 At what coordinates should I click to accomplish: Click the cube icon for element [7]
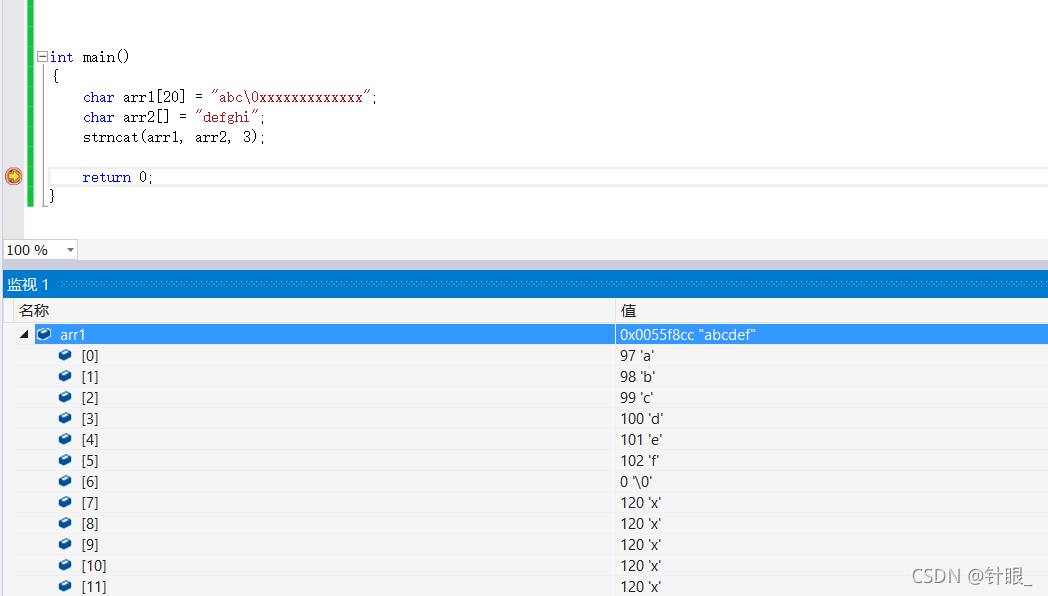click(65, 502)
